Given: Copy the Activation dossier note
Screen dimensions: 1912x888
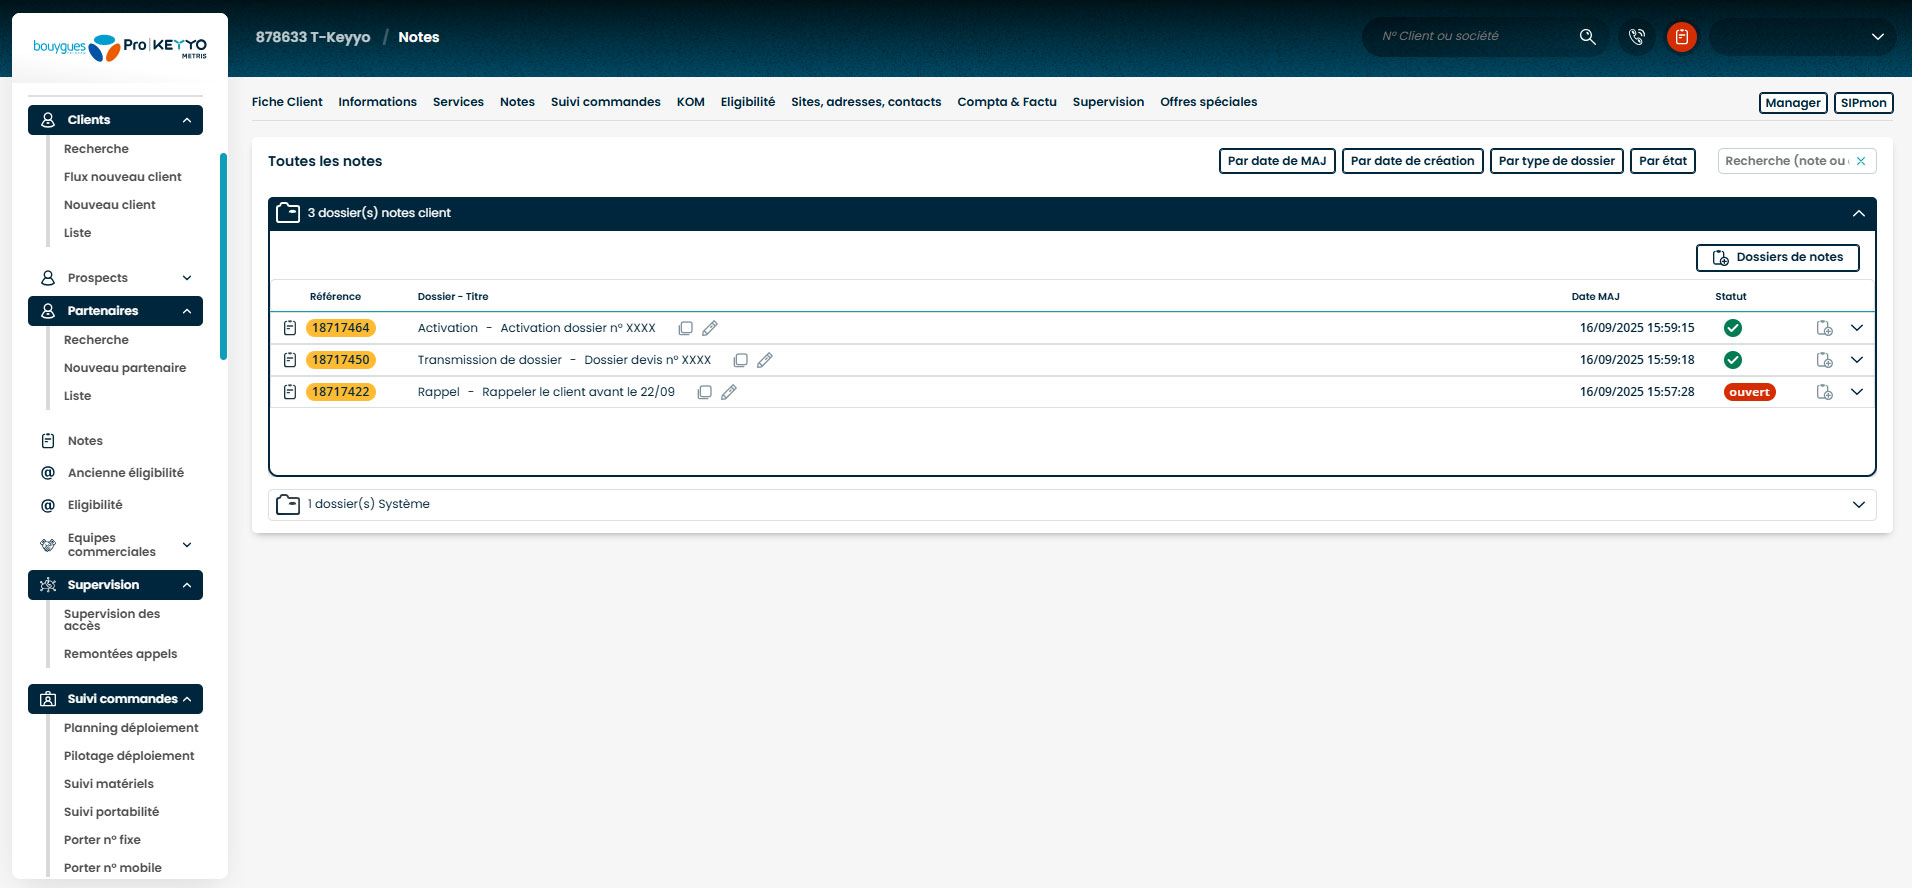Looking at the screenshot, I should [685, 328].
